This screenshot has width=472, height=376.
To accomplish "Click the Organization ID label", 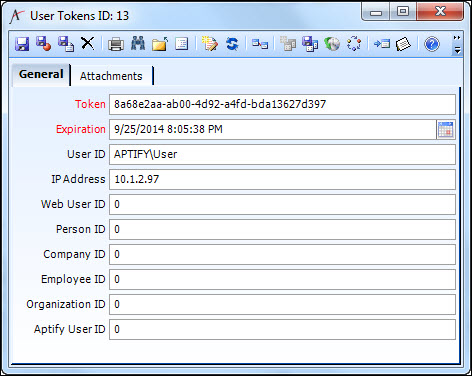I will tap(66, 304).
